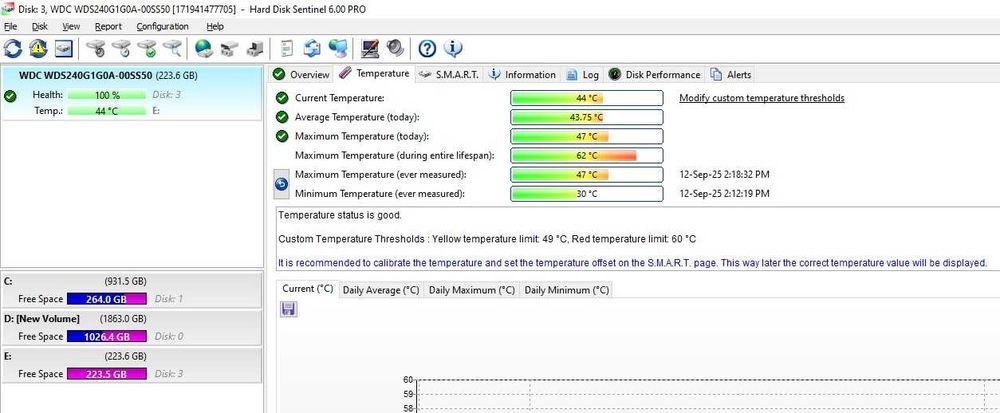
Task: Click the Modify custom temperature thresholds link
Action: (x=761, y=98)
